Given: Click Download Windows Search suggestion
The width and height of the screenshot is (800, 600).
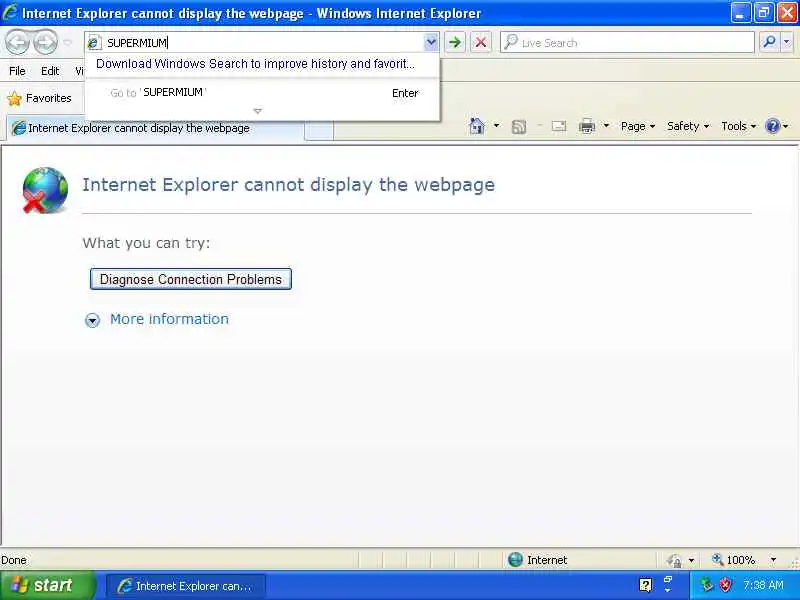Looking at the screenshot, I should coord(256,64).
